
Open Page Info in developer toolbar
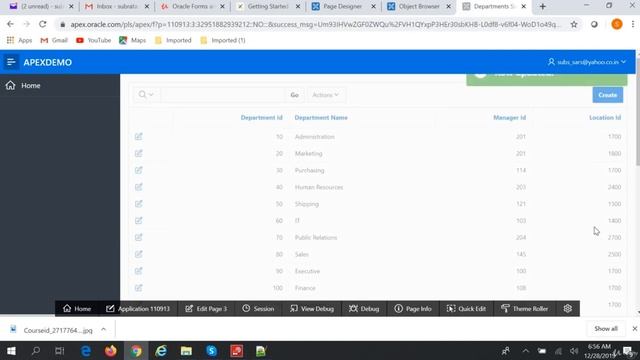click(x=413, y=309)
